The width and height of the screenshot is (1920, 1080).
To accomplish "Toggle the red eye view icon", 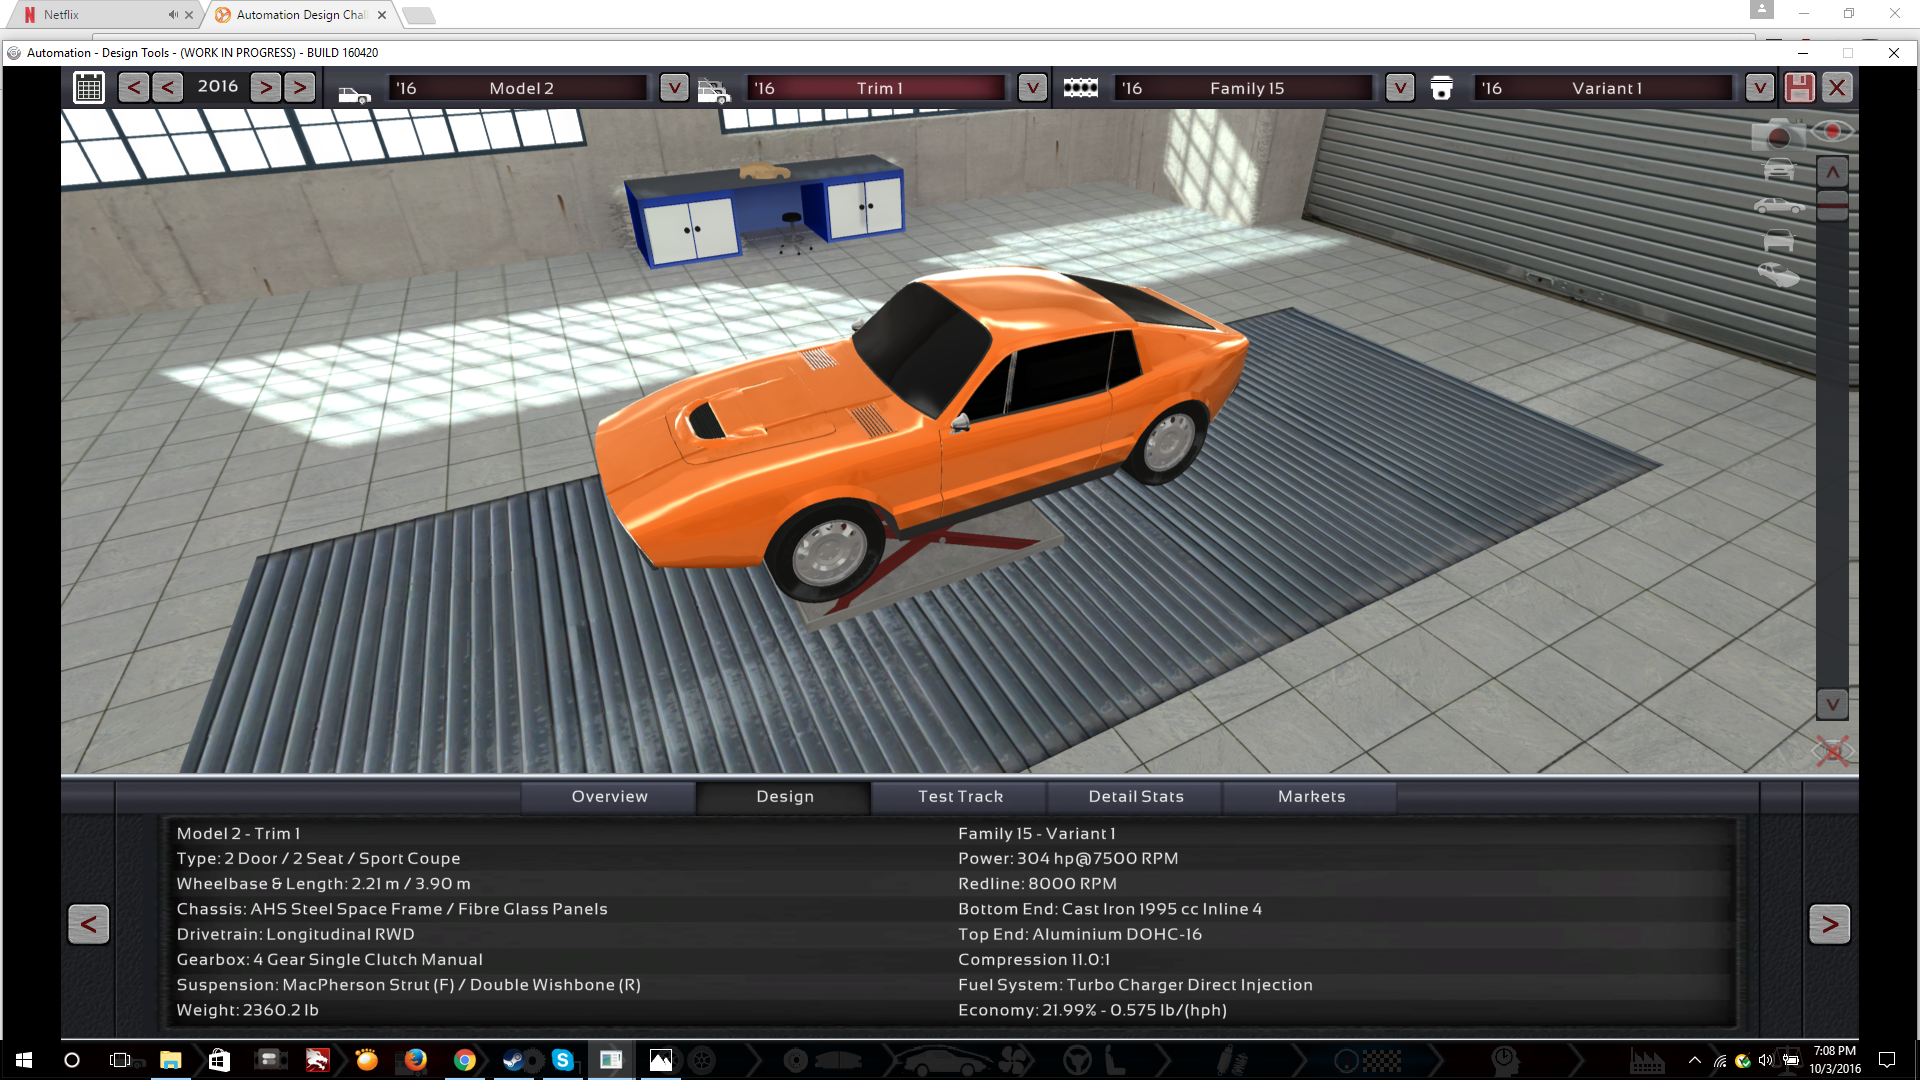I will tap(1833, 131).
